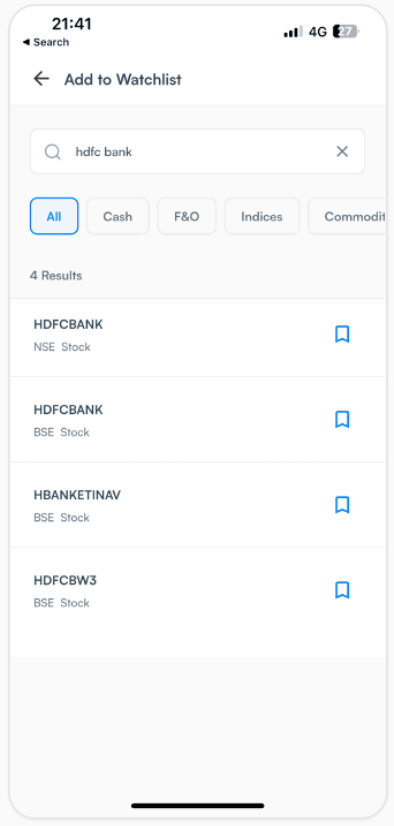Image resolution: width=394 pixels, height=826 pixels.
Task: Switch to the Cash filter
Action: [x=118, y=216]
